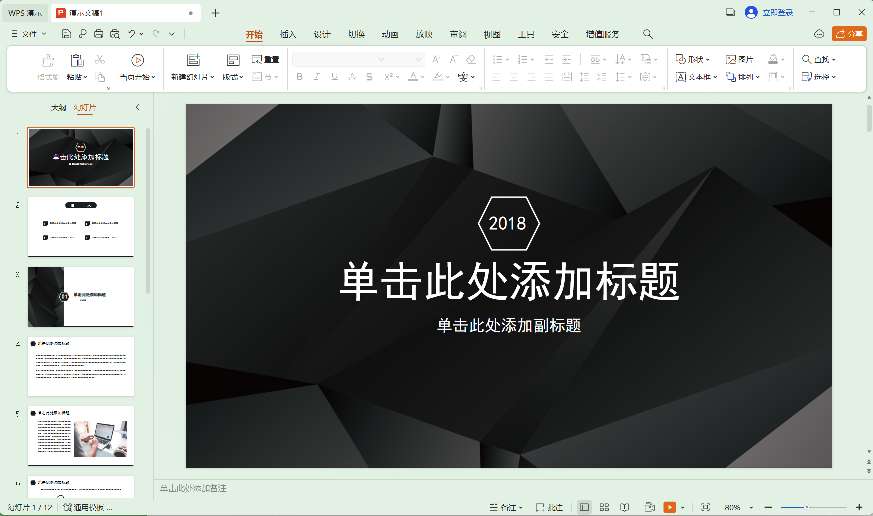Click the Undo arrow icon
Image resolution: width=873 pixels, height=516 pixels.
click(133, 34)
